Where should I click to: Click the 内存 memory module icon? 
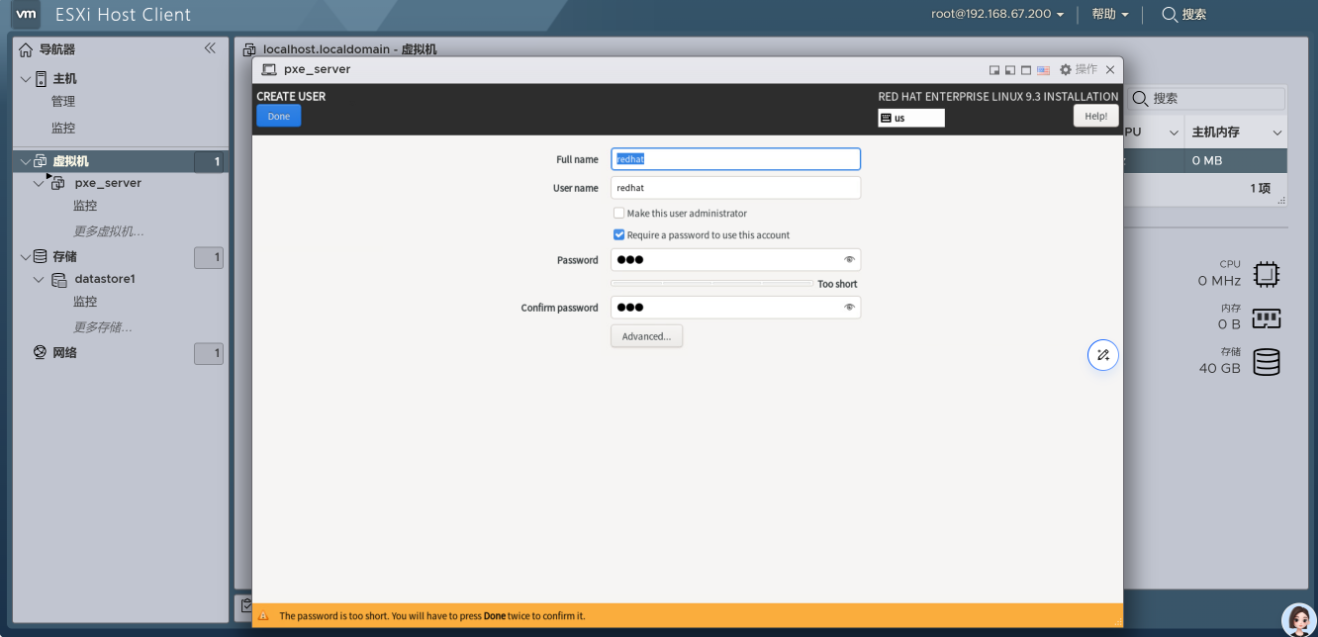1267,318
